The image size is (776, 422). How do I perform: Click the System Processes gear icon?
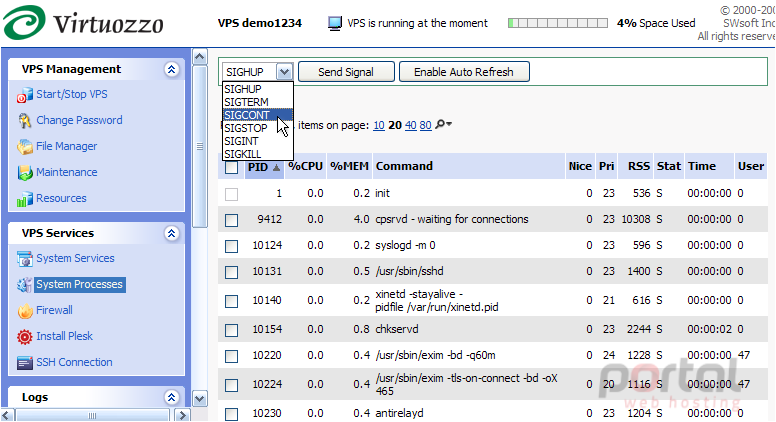(24, 284)
